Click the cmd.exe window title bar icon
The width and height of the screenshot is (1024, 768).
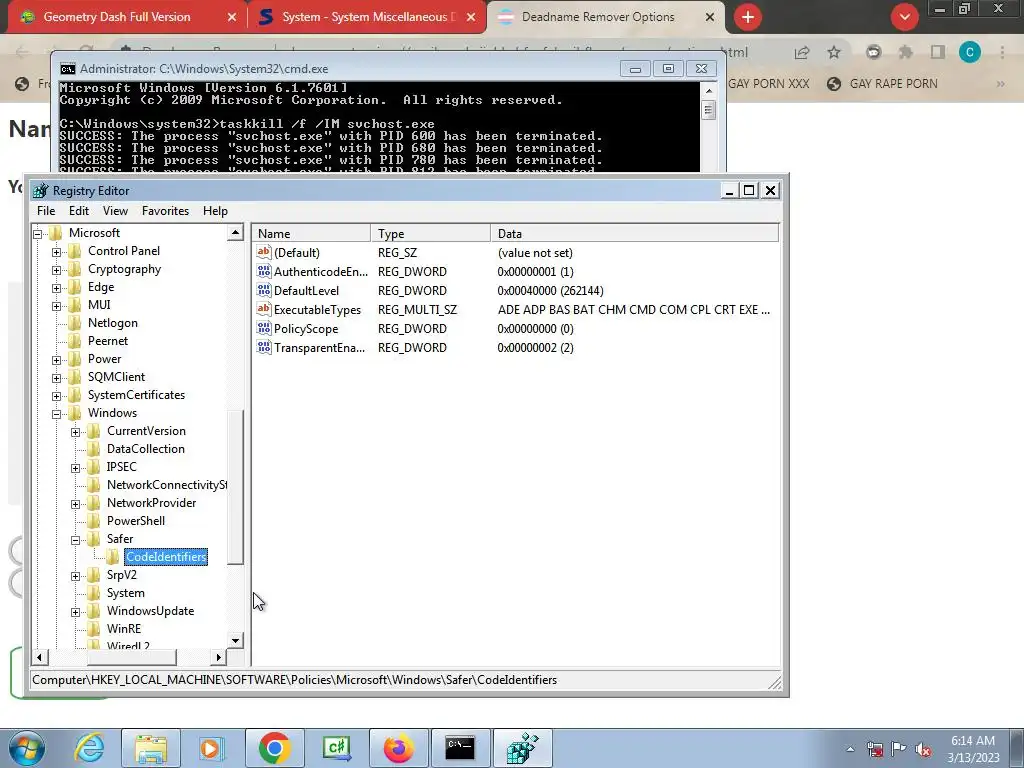coord(67,69)
